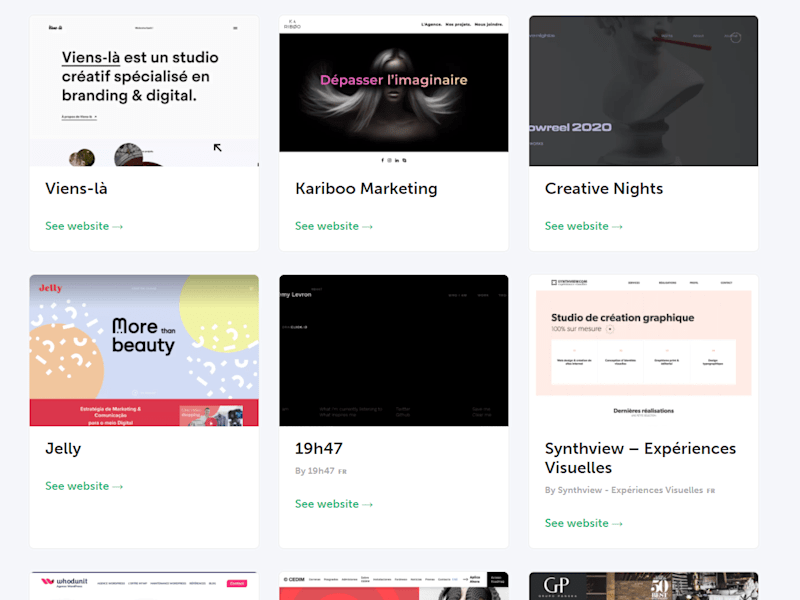Open the whodunit site thumbnail
This screenshot has width=800, height=600.
click(144, 586)
